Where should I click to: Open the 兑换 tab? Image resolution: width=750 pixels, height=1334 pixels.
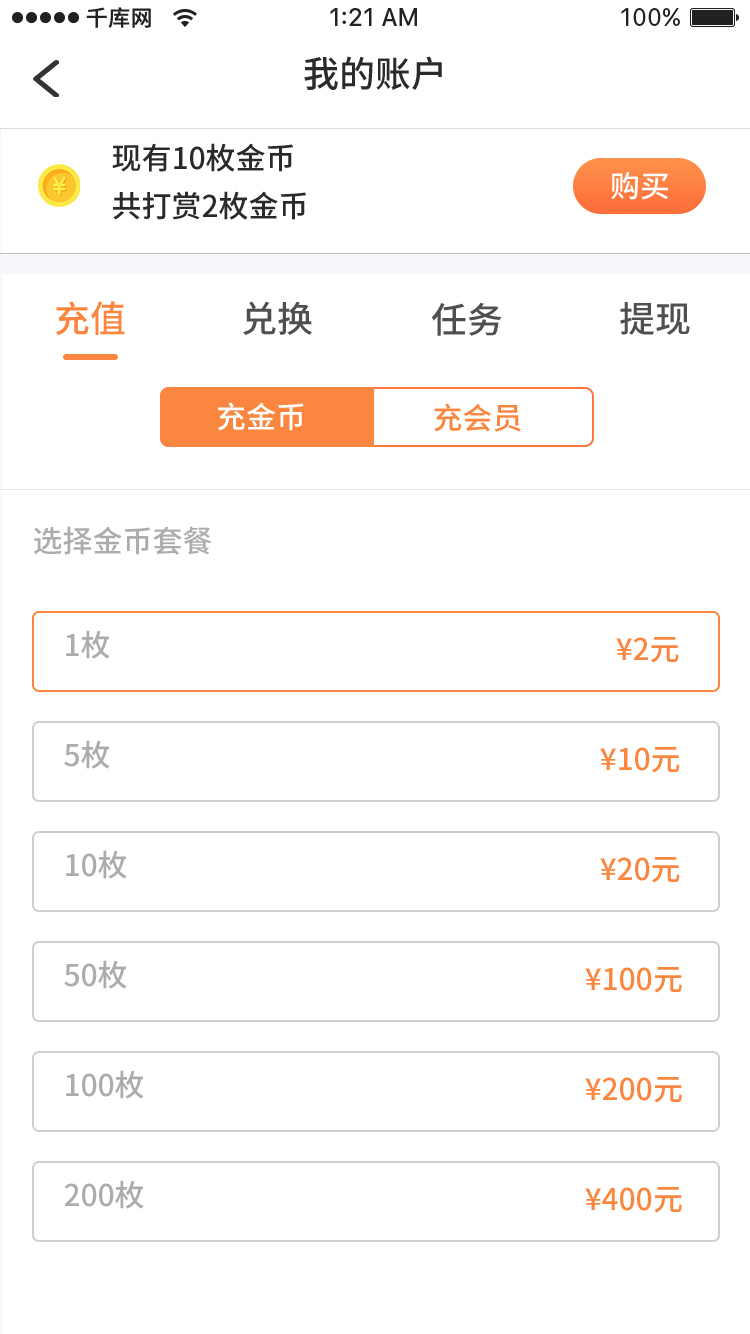click(277, 320)
